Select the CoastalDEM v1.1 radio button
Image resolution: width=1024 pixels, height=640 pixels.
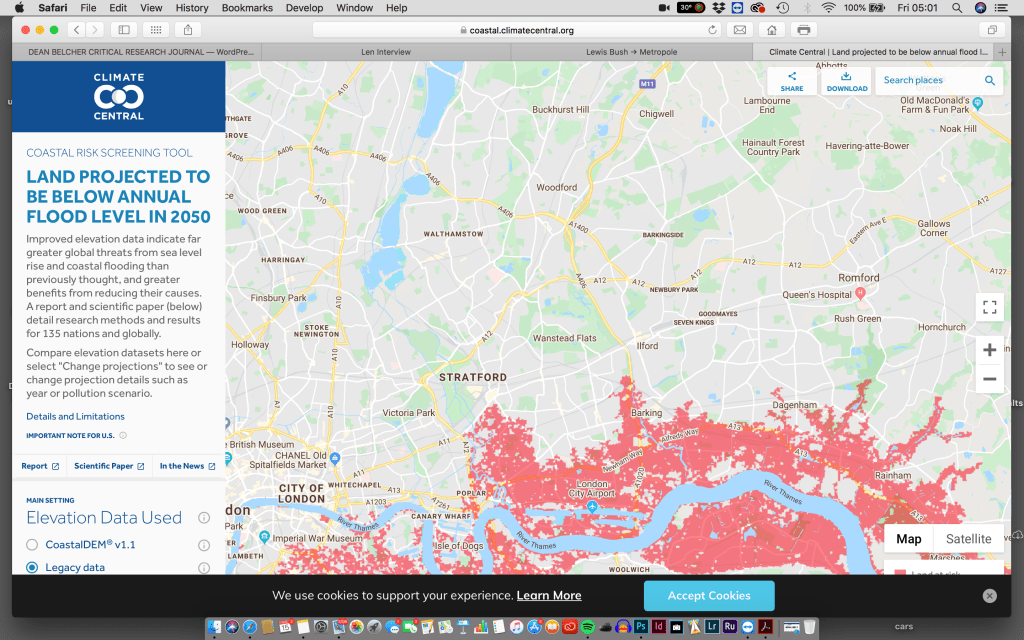tap(32, 545)
